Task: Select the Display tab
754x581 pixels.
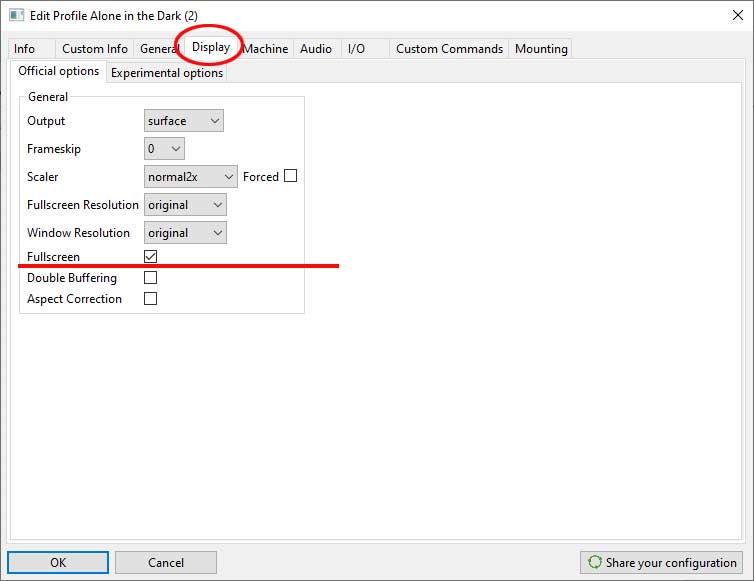Action: coord(211,47)
